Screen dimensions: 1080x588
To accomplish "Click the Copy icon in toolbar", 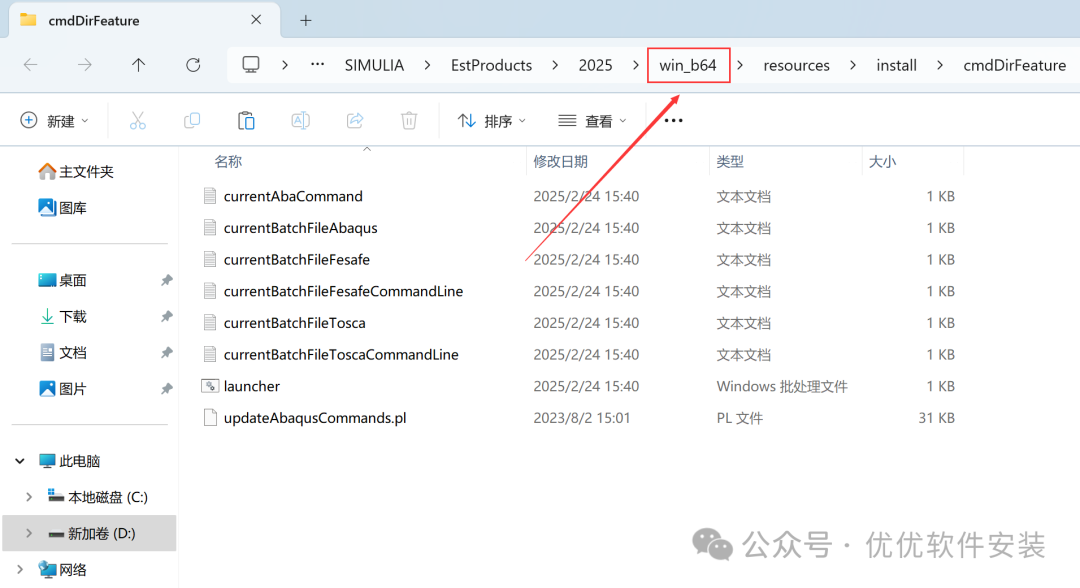I will [x=192, y=121].
